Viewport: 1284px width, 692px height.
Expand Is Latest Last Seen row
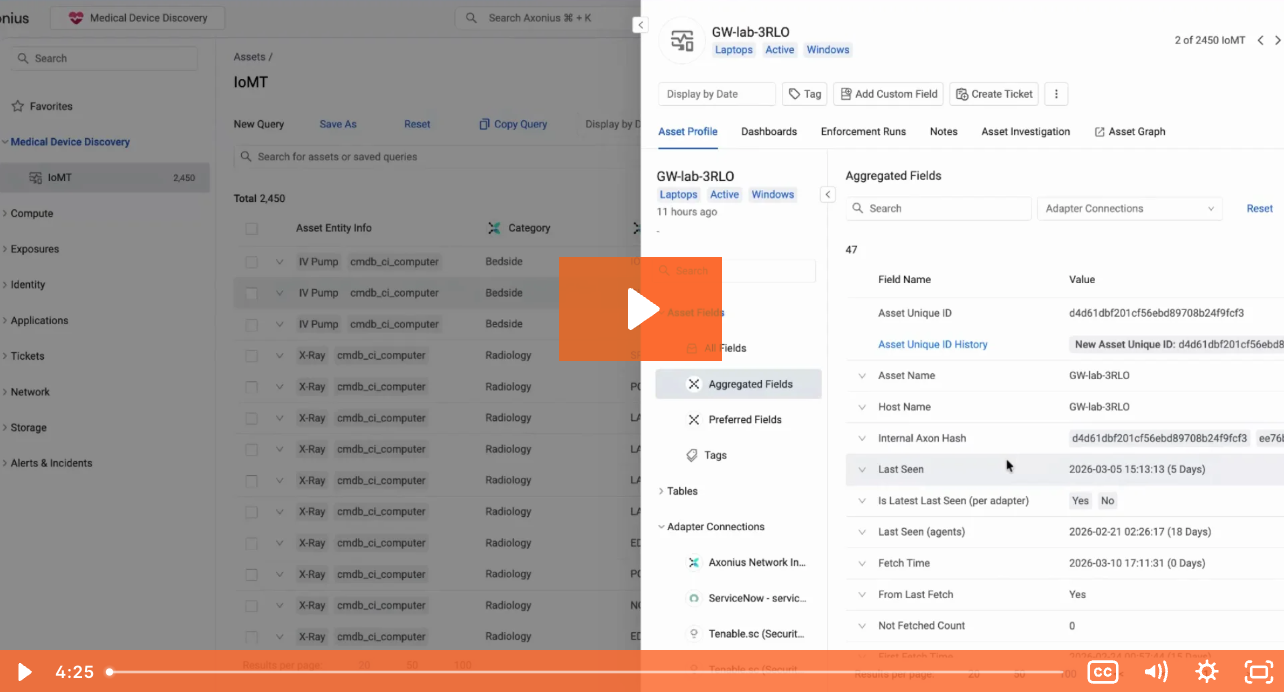[x=862, y=501]
